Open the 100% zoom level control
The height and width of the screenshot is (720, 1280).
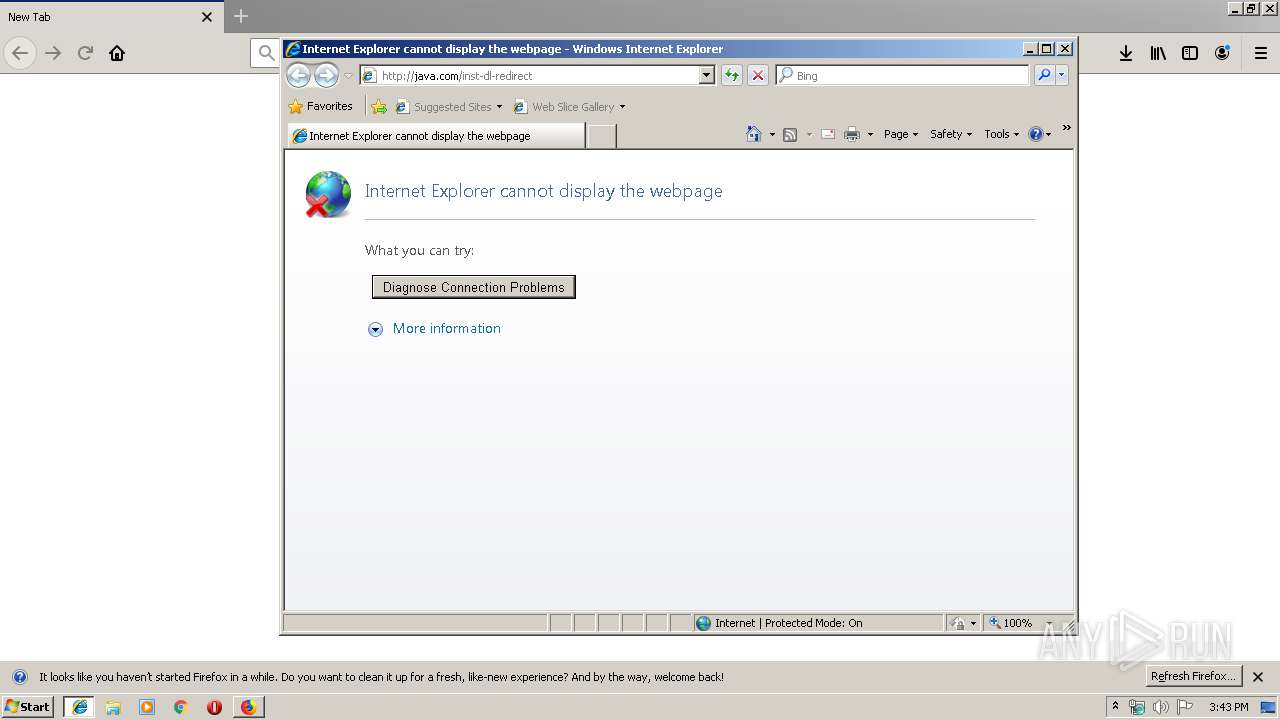(x=1018, y=623)
